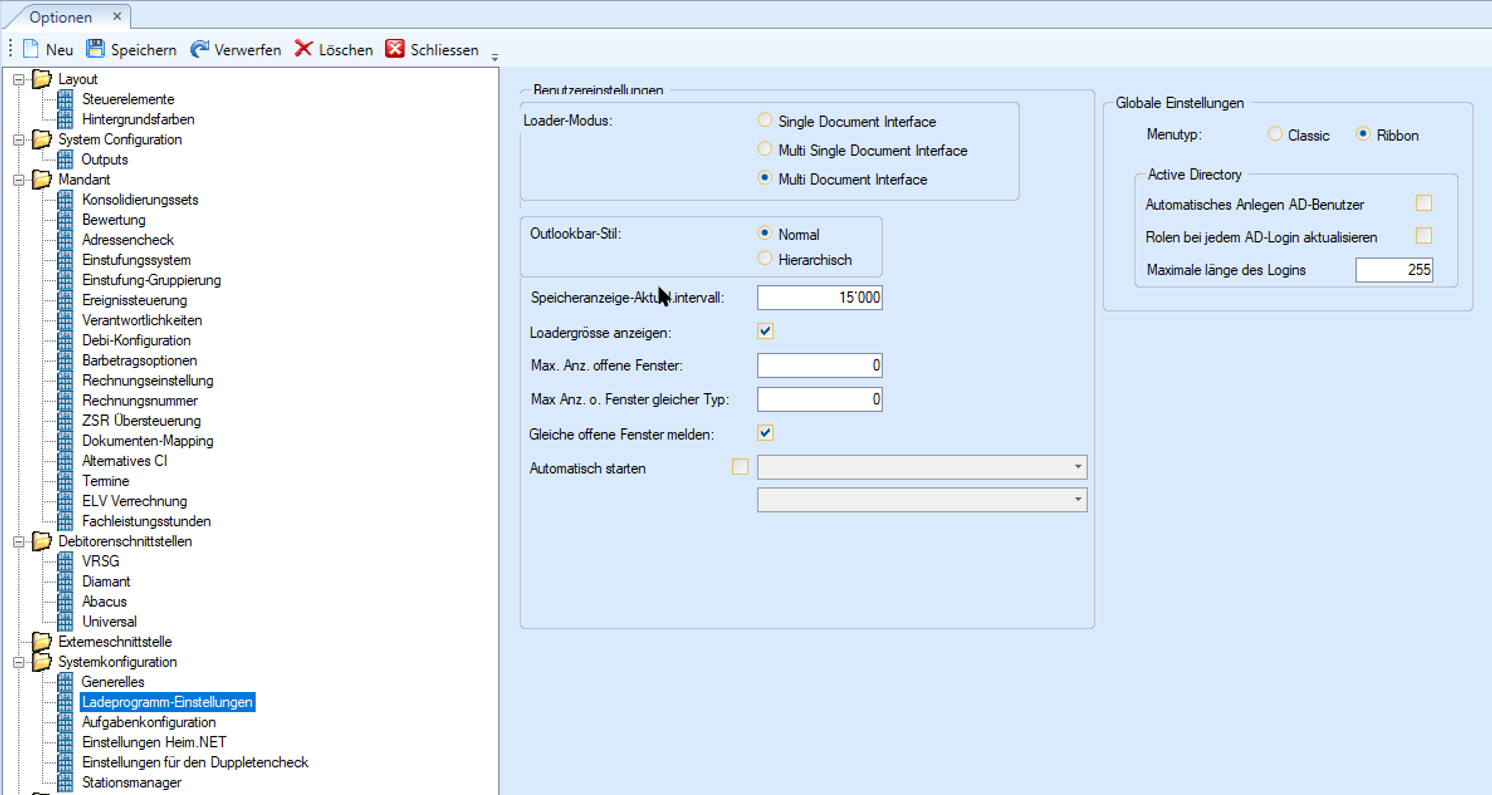Click the grid icon beside Stationsmanager

tap(66, 782)
